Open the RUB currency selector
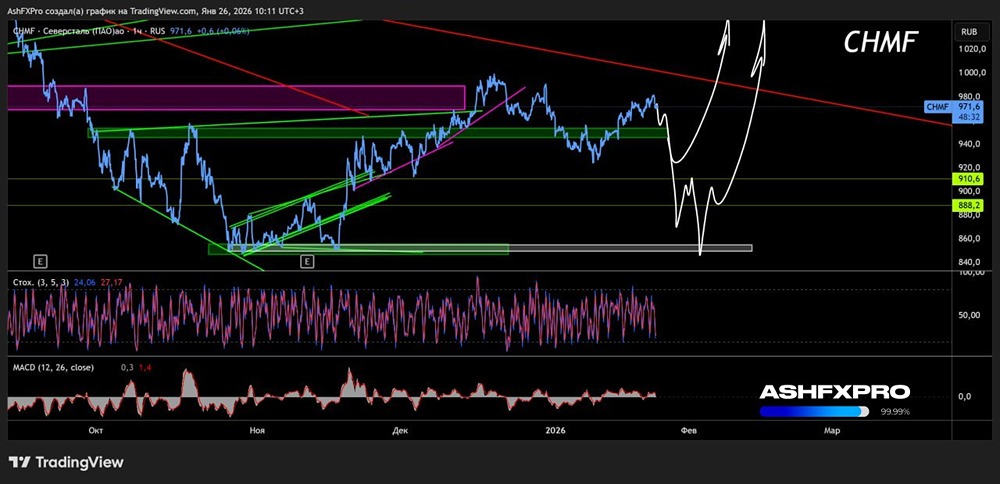The image size is (1000, 484). point(971,31)
